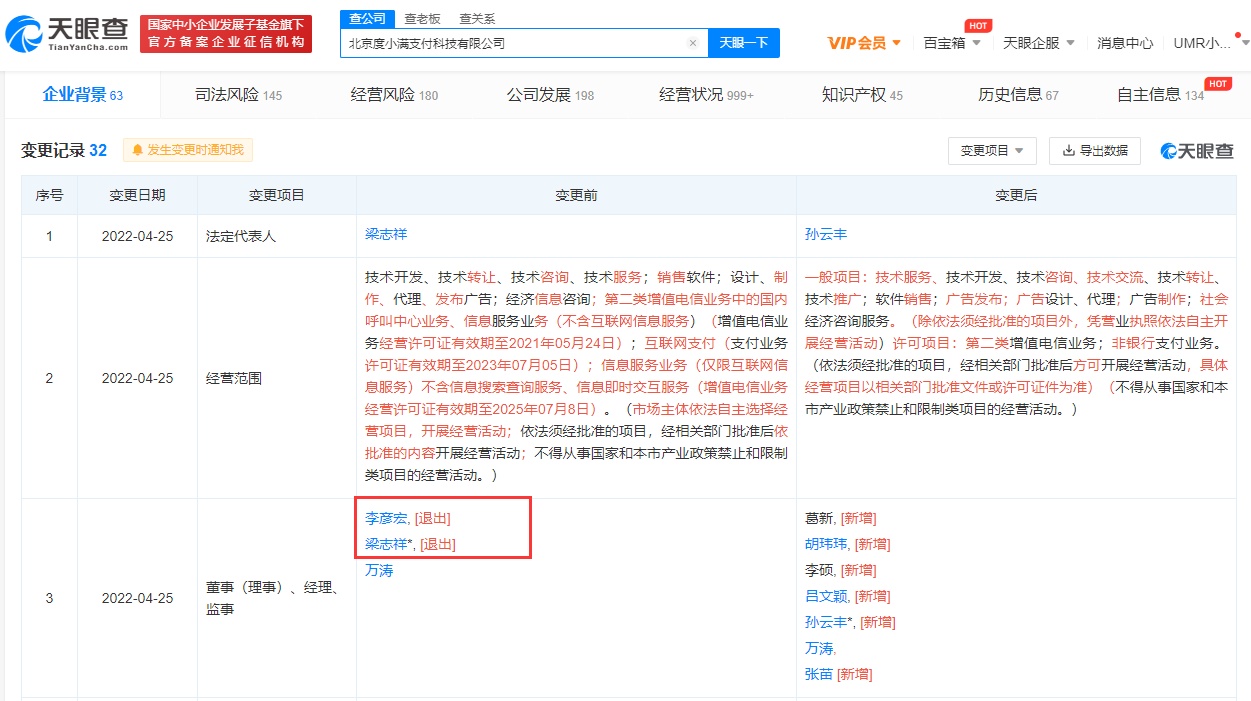Click the 2022-04-25 date in the 法定代表人 row

point(137,236)
